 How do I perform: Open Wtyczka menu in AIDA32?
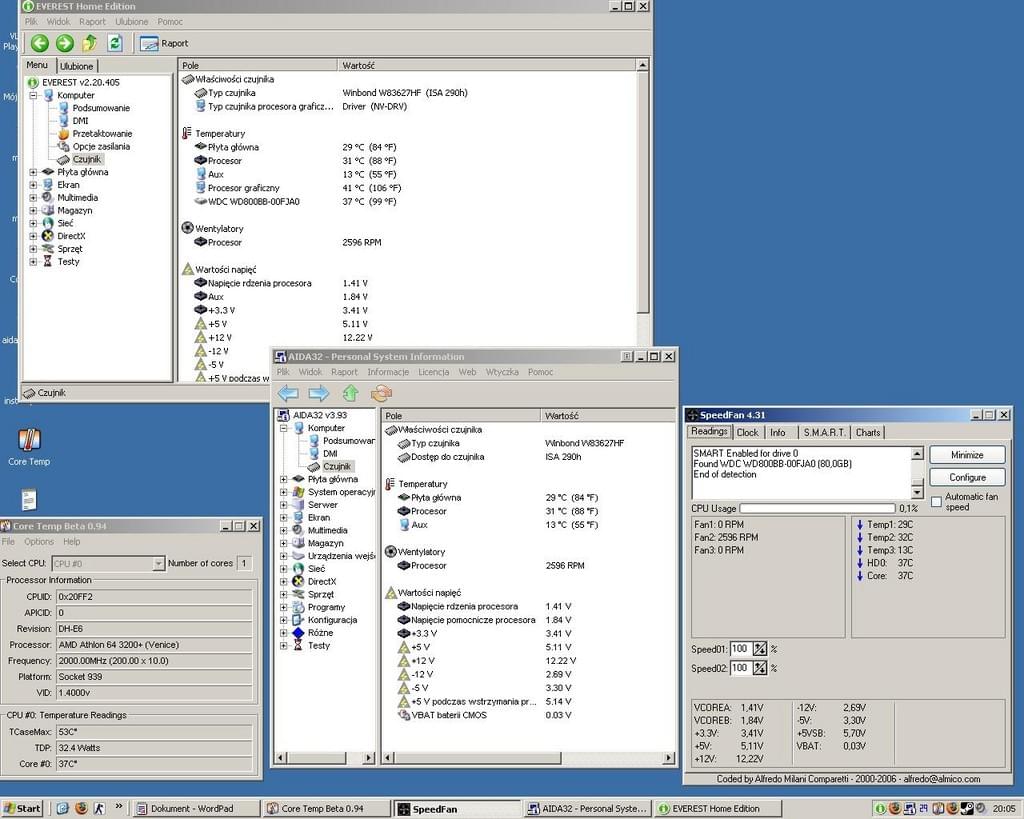pyautogui.click(x=502, y=372)
